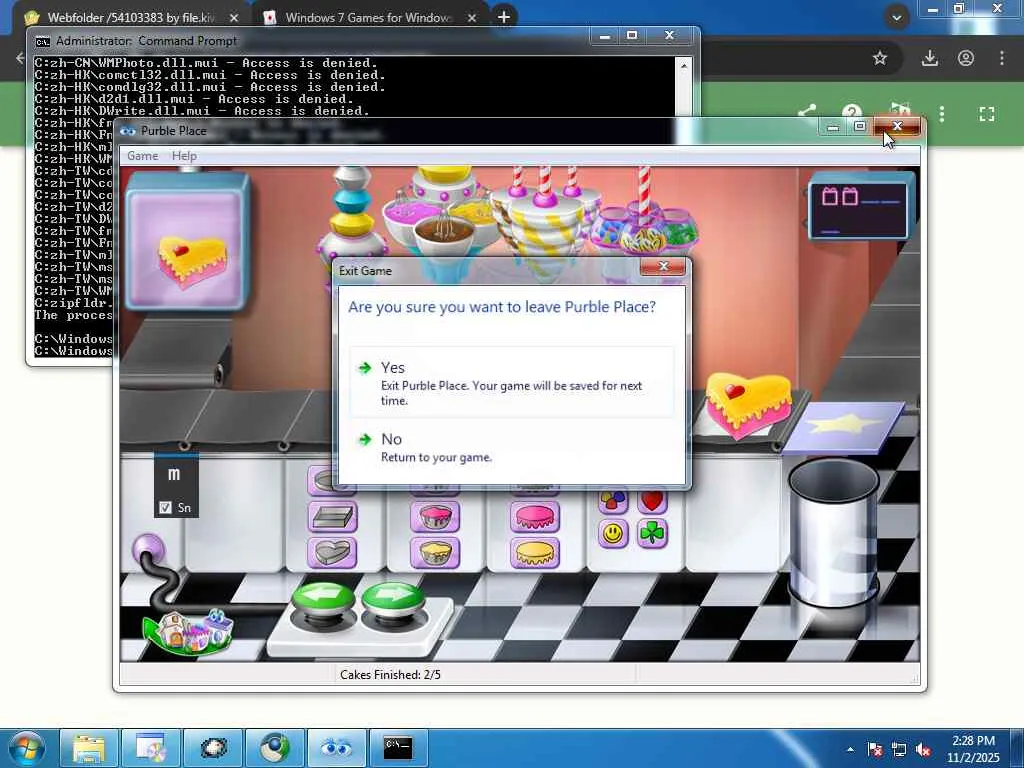Bookmark this page with the star icon
This screenshot has height=768, width=1024.
pyautogui.click(x=880, y=58)
